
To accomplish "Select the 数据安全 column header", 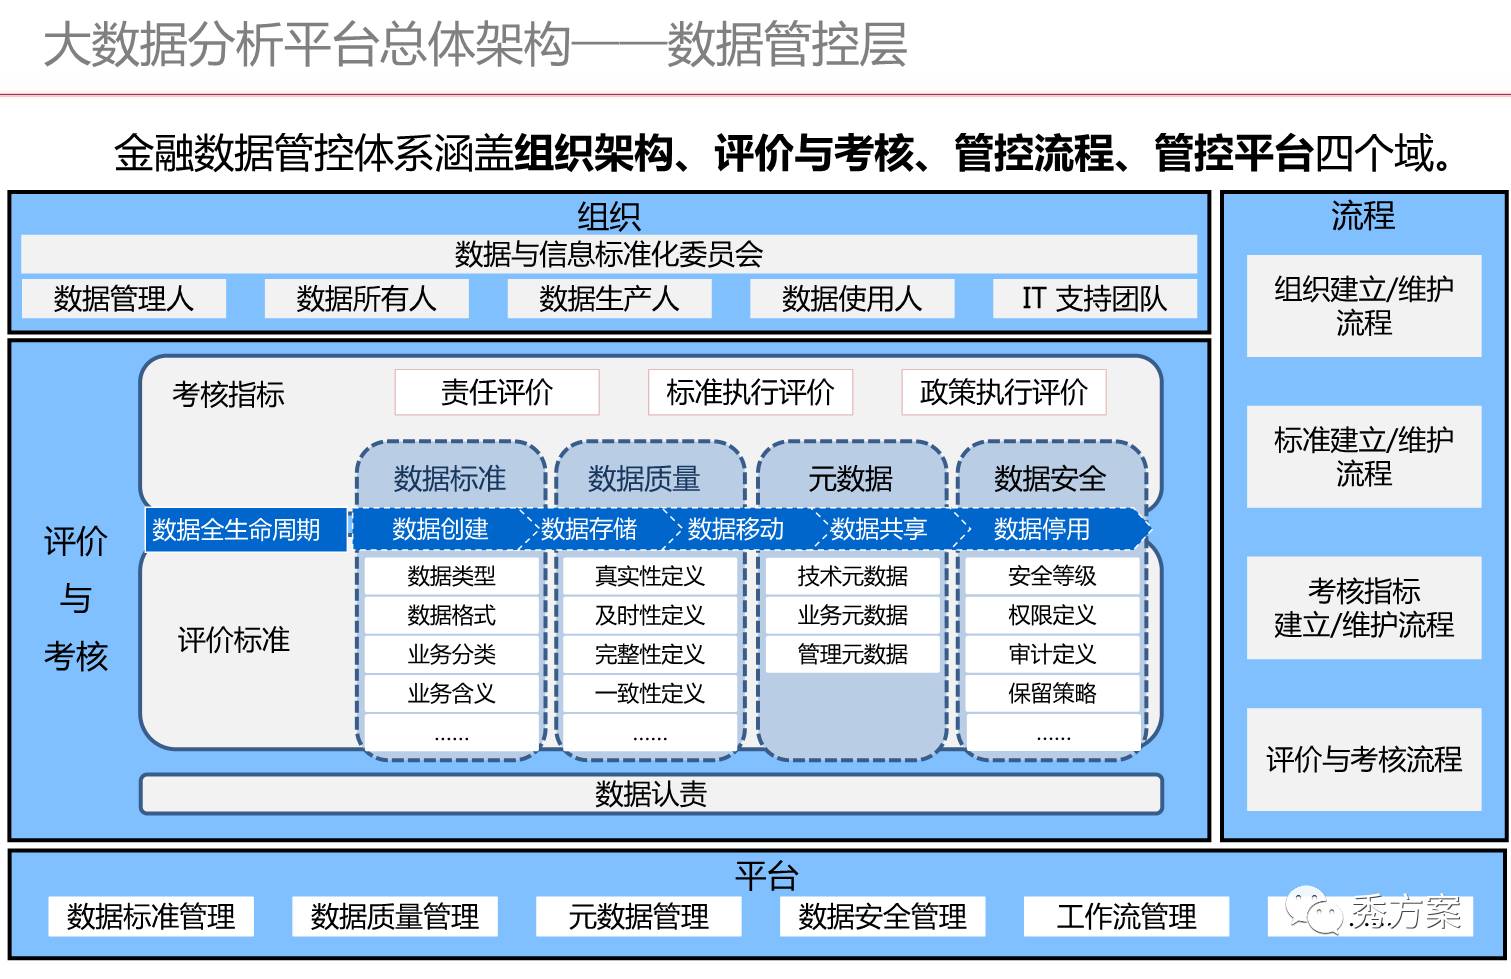I will [1050, 479].
